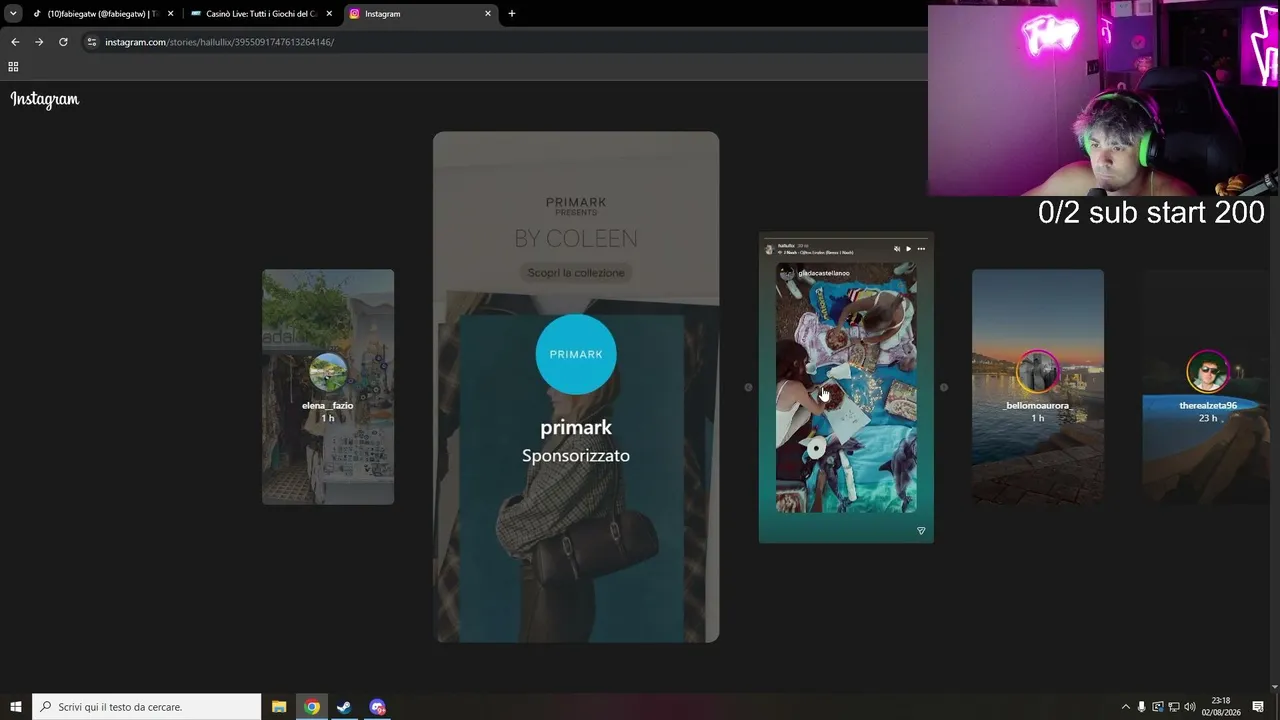
Task: Click the microphone tray icon
Action: pos(1141,707)
